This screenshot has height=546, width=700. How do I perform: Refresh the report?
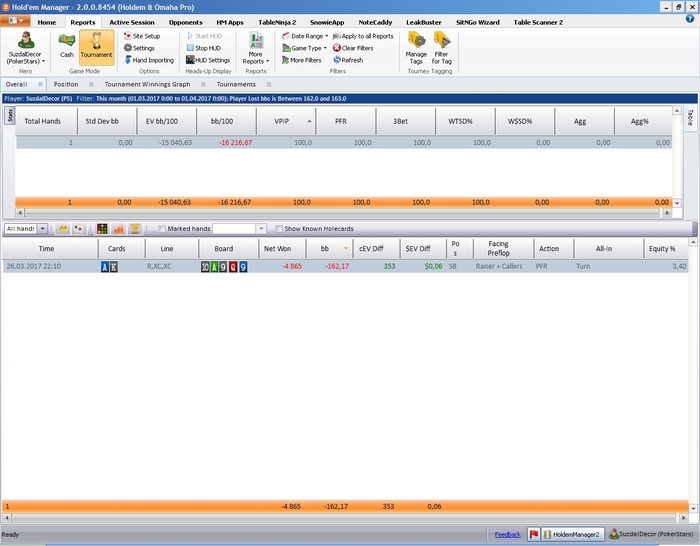coord(348,60)
